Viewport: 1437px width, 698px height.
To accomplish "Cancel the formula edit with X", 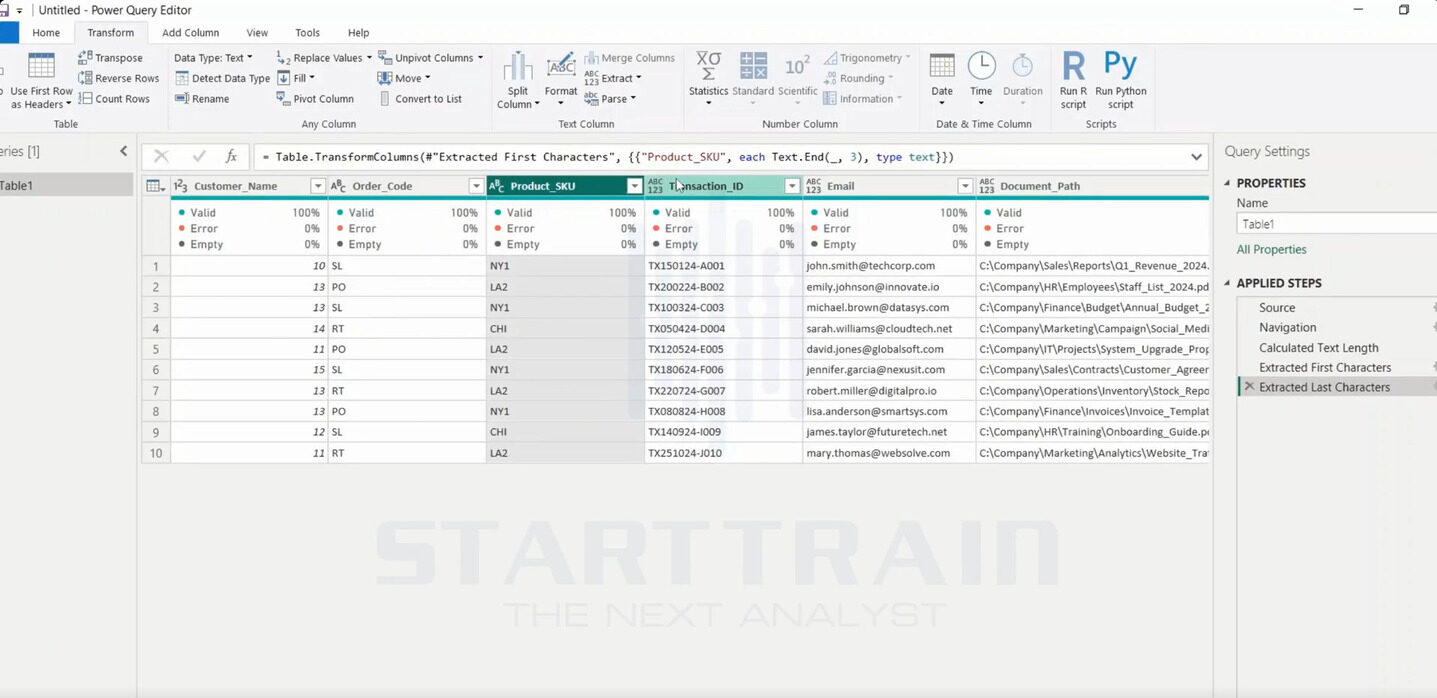I will (161, 156).
